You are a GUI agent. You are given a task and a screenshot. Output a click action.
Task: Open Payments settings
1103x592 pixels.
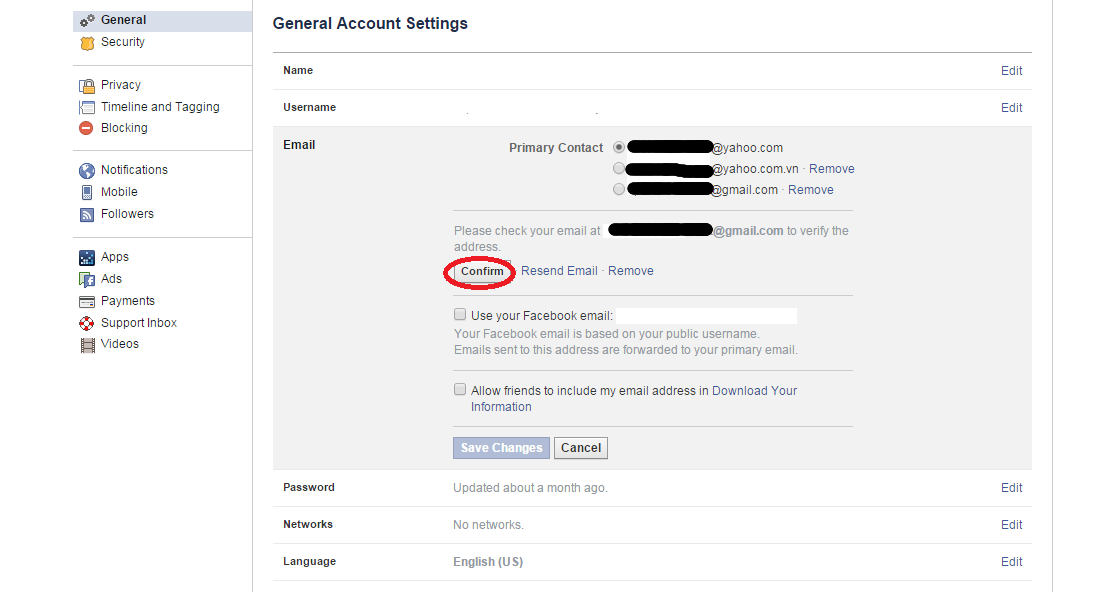click(x=127, y=301)
